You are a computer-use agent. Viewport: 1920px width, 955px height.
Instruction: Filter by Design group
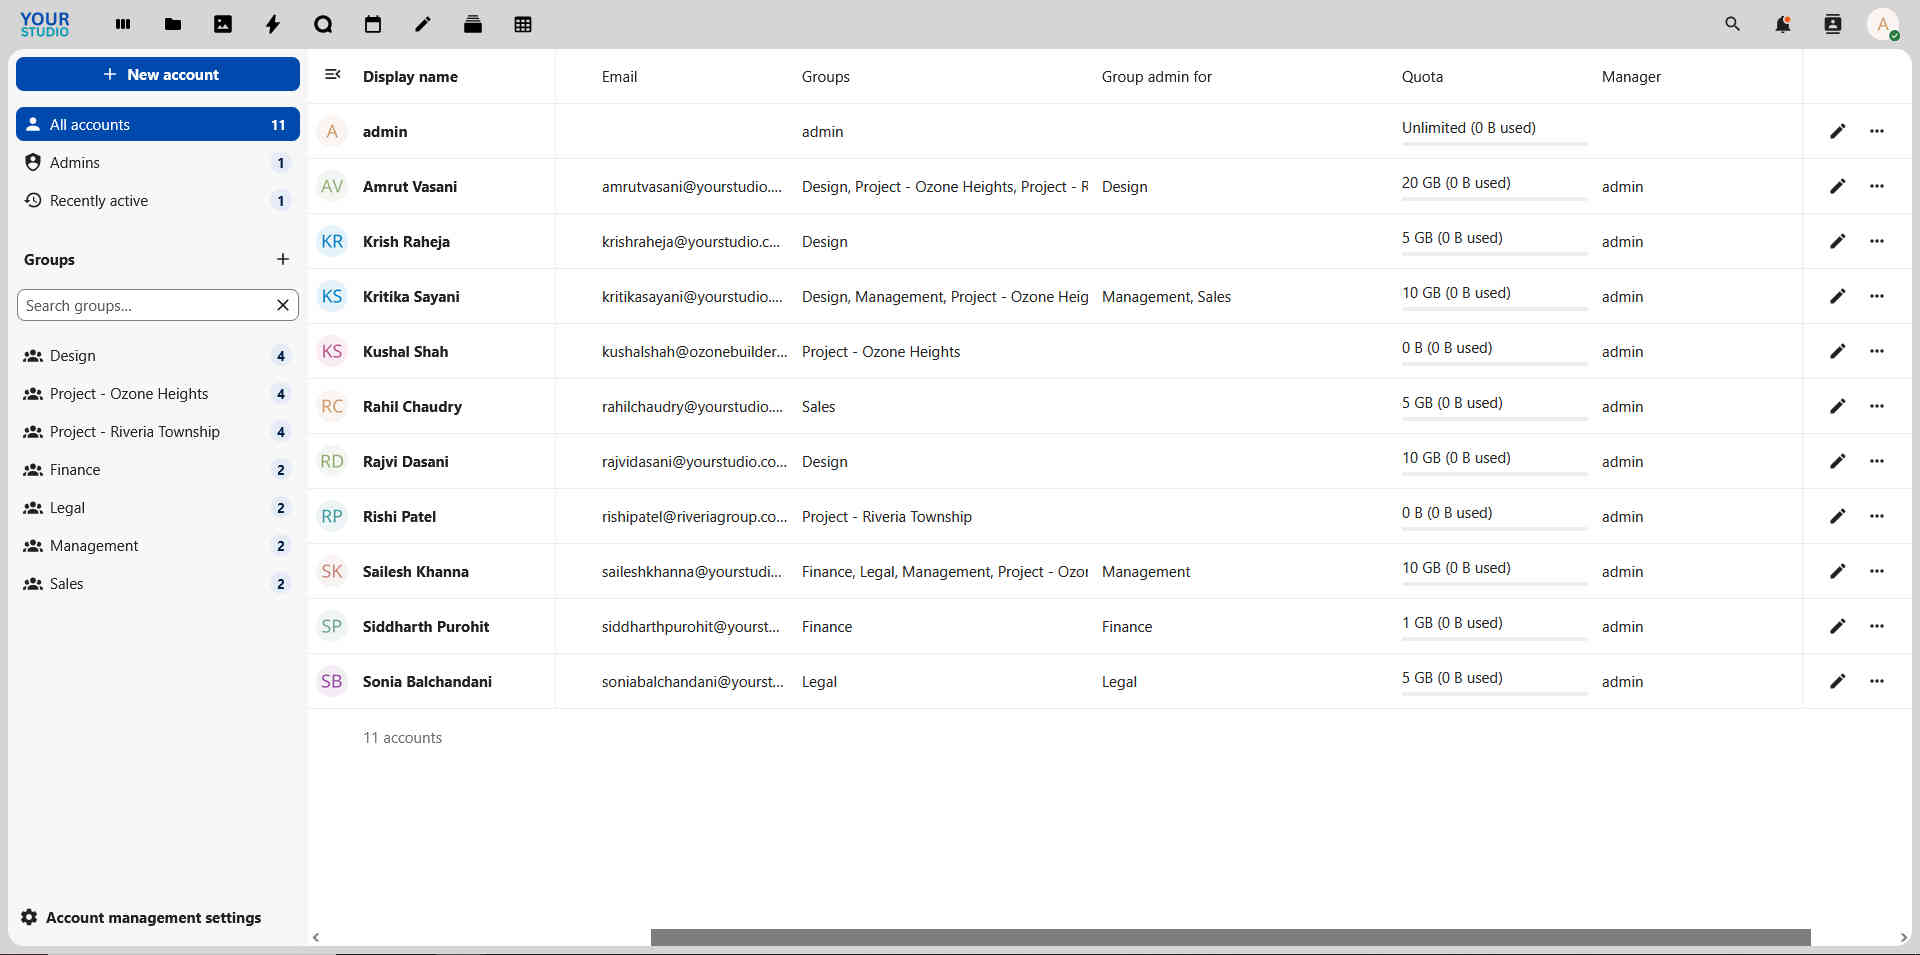tap(158, 356)
